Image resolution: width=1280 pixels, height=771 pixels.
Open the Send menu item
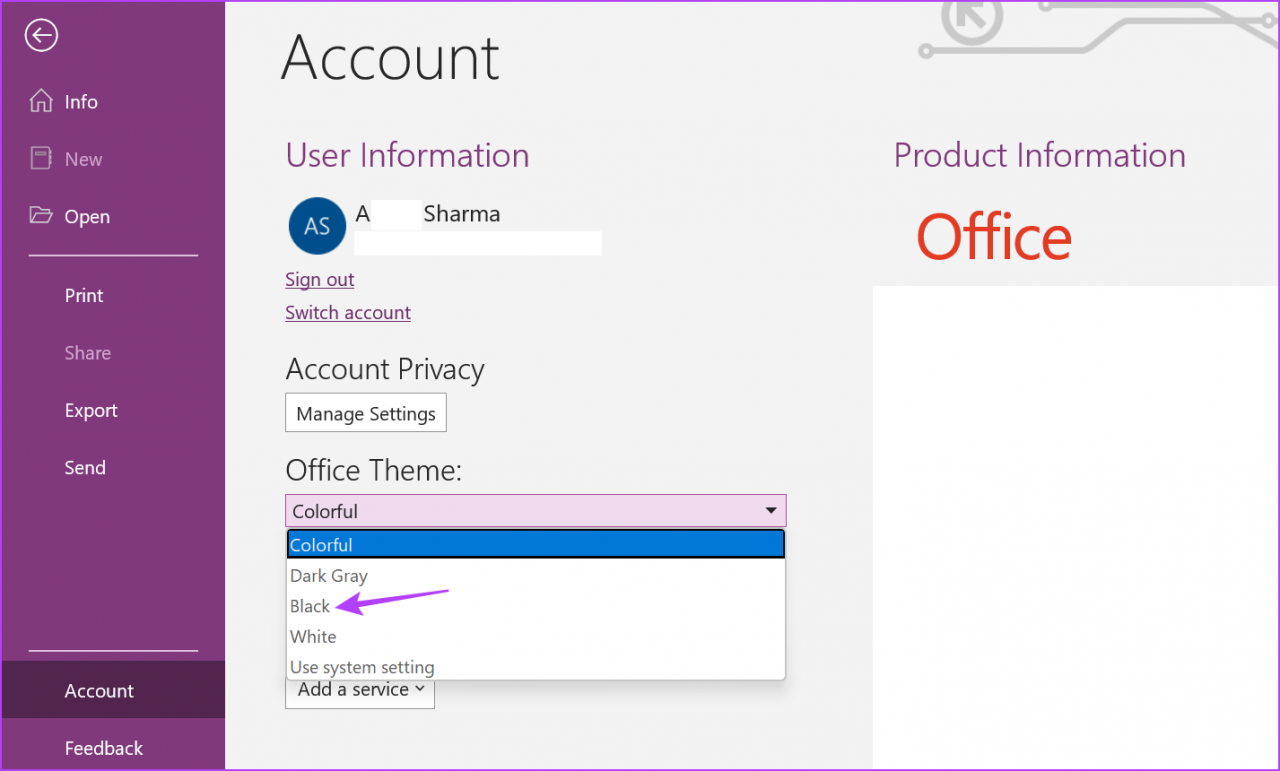coord(85,467)
